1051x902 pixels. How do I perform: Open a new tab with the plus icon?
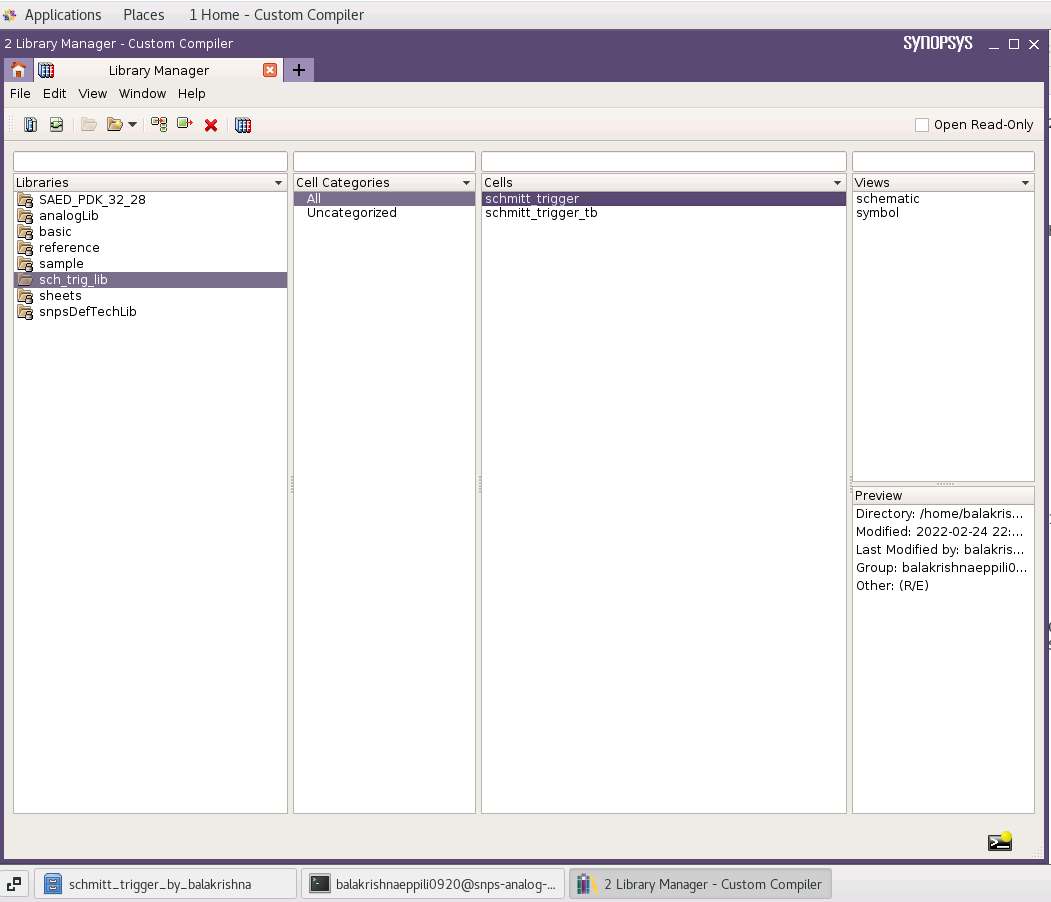(x=298, y=70)
